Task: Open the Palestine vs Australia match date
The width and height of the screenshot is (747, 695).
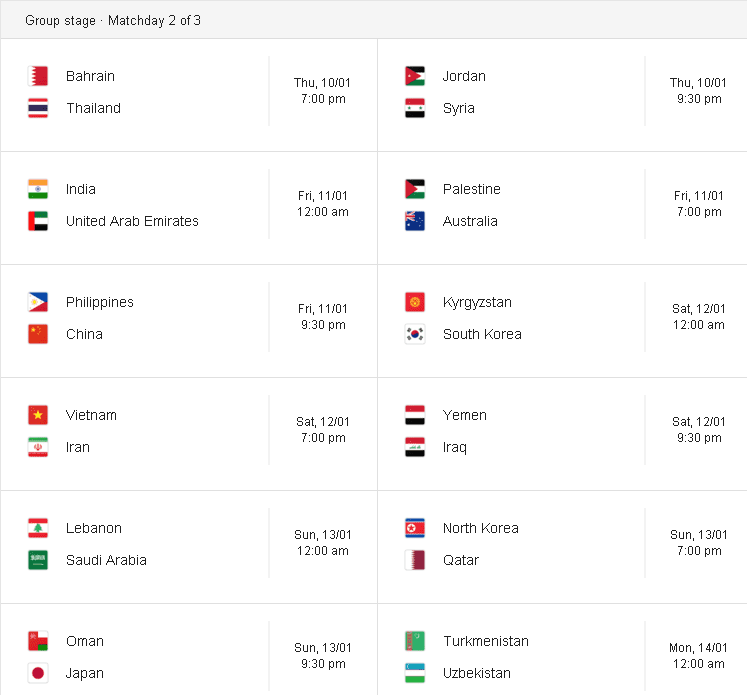Action: click(x=698, y=196)
